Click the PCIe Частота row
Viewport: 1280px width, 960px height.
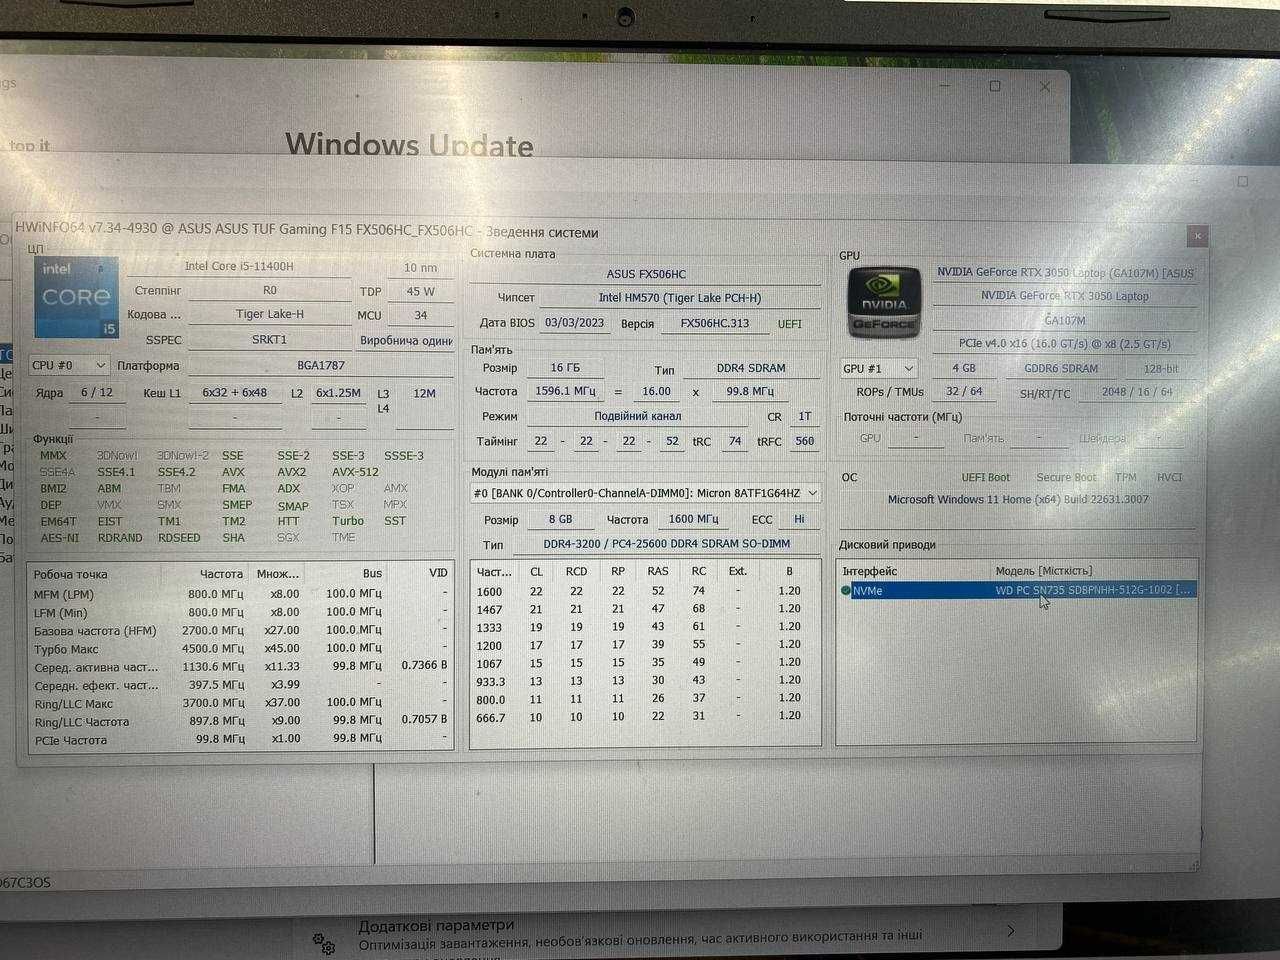240,740
